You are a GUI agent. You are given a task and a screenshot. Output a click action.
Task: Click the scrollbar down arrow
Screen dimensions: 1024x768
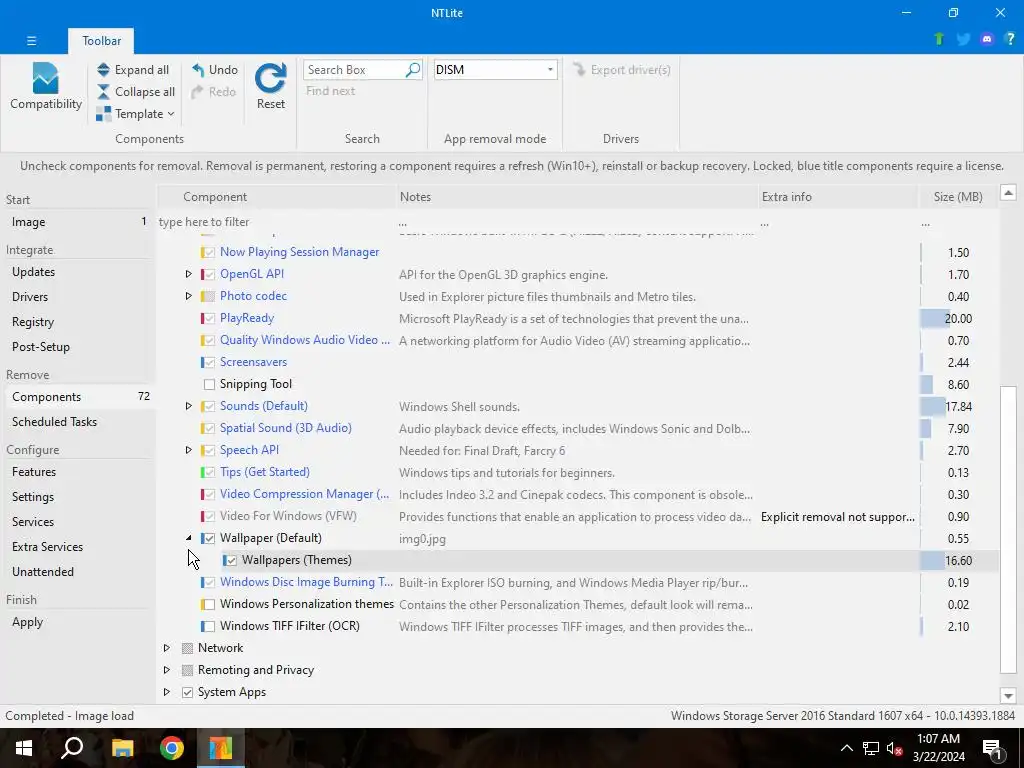tap(1008, 696)
